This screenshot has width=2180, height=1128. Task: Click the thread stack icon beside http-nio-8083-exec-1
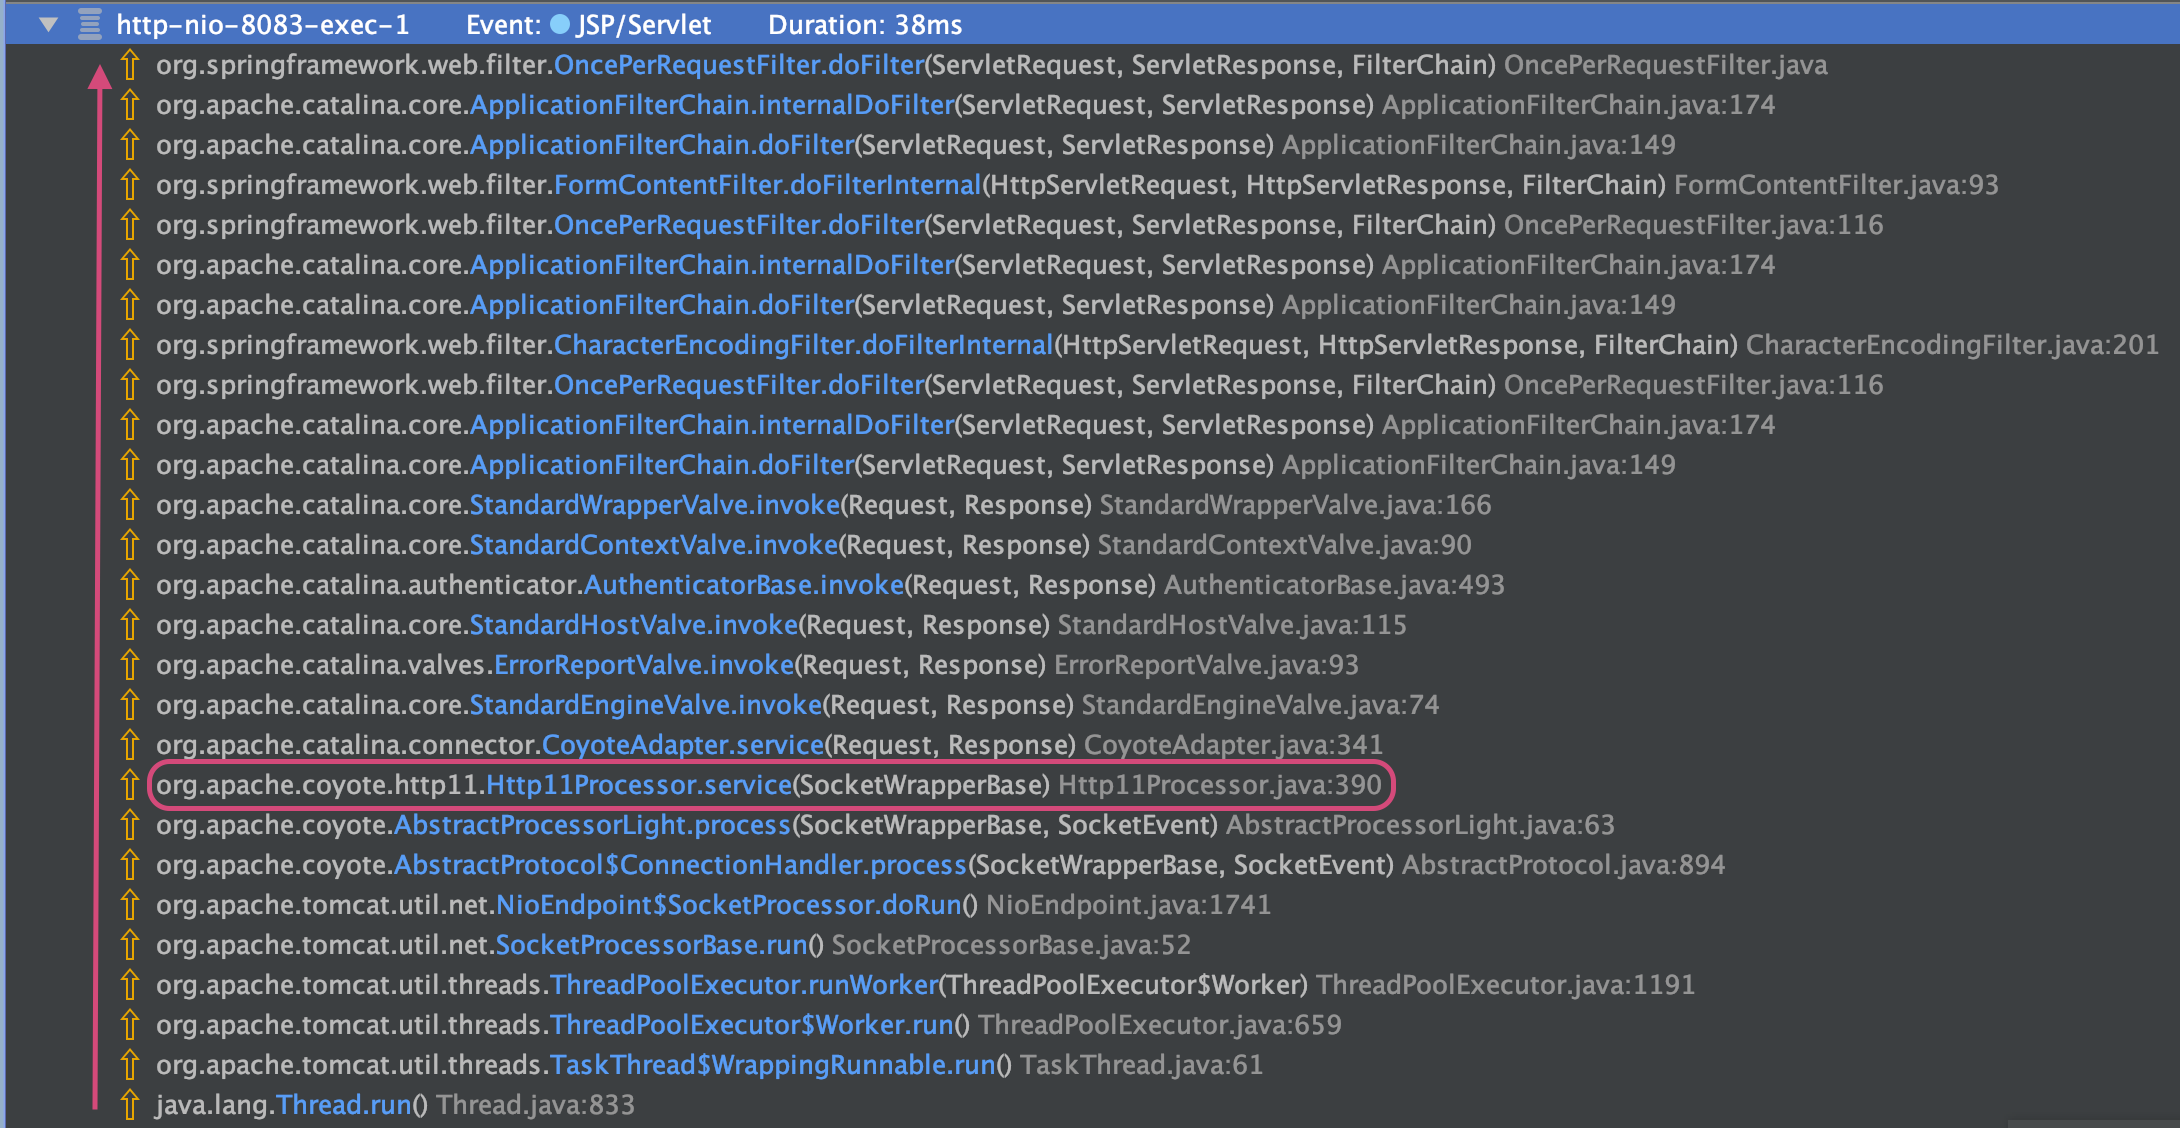pos(90,24)
